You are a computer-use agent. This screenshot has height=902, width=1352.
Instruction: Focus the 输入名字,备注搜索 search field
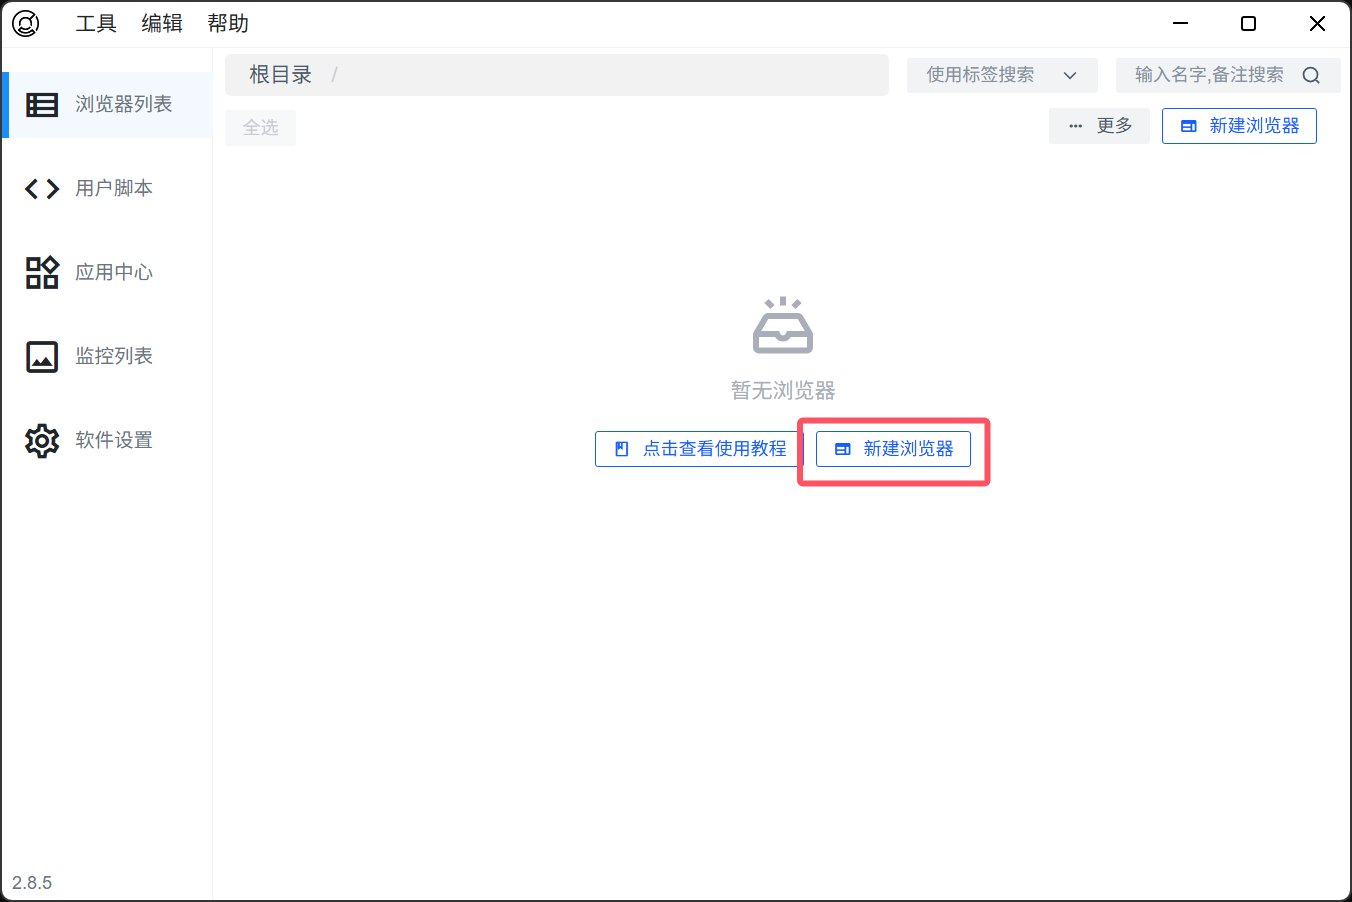[1228, 75]
